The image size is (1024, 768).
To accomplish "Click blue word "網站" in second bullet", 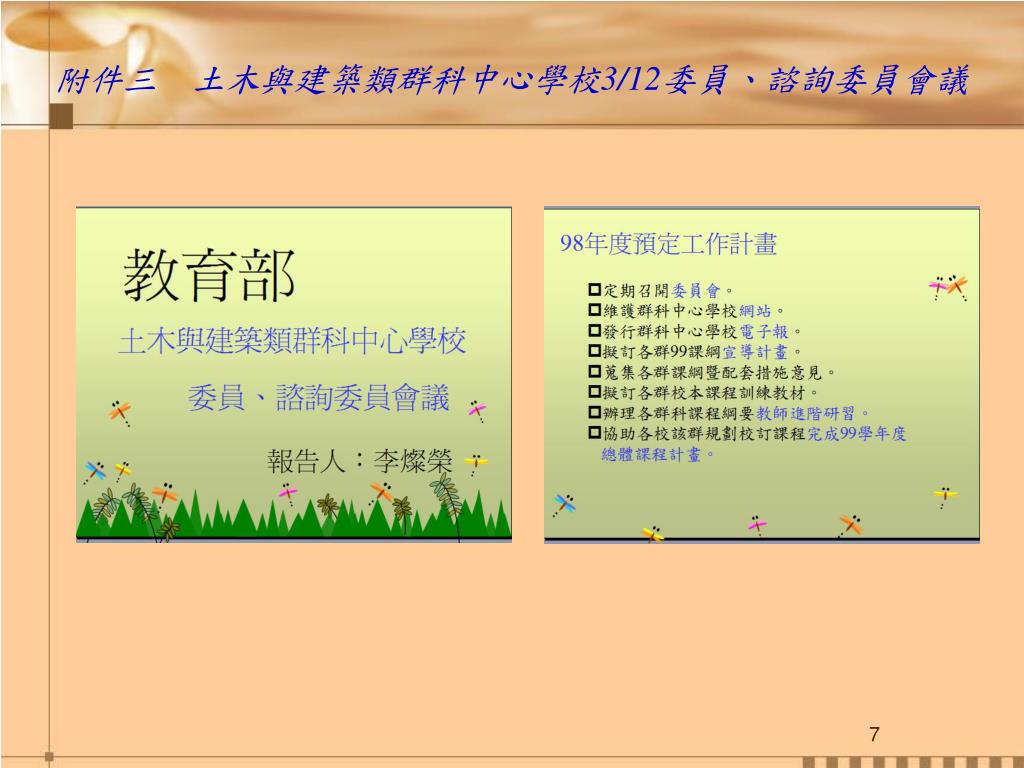I will tap(755, 311).
